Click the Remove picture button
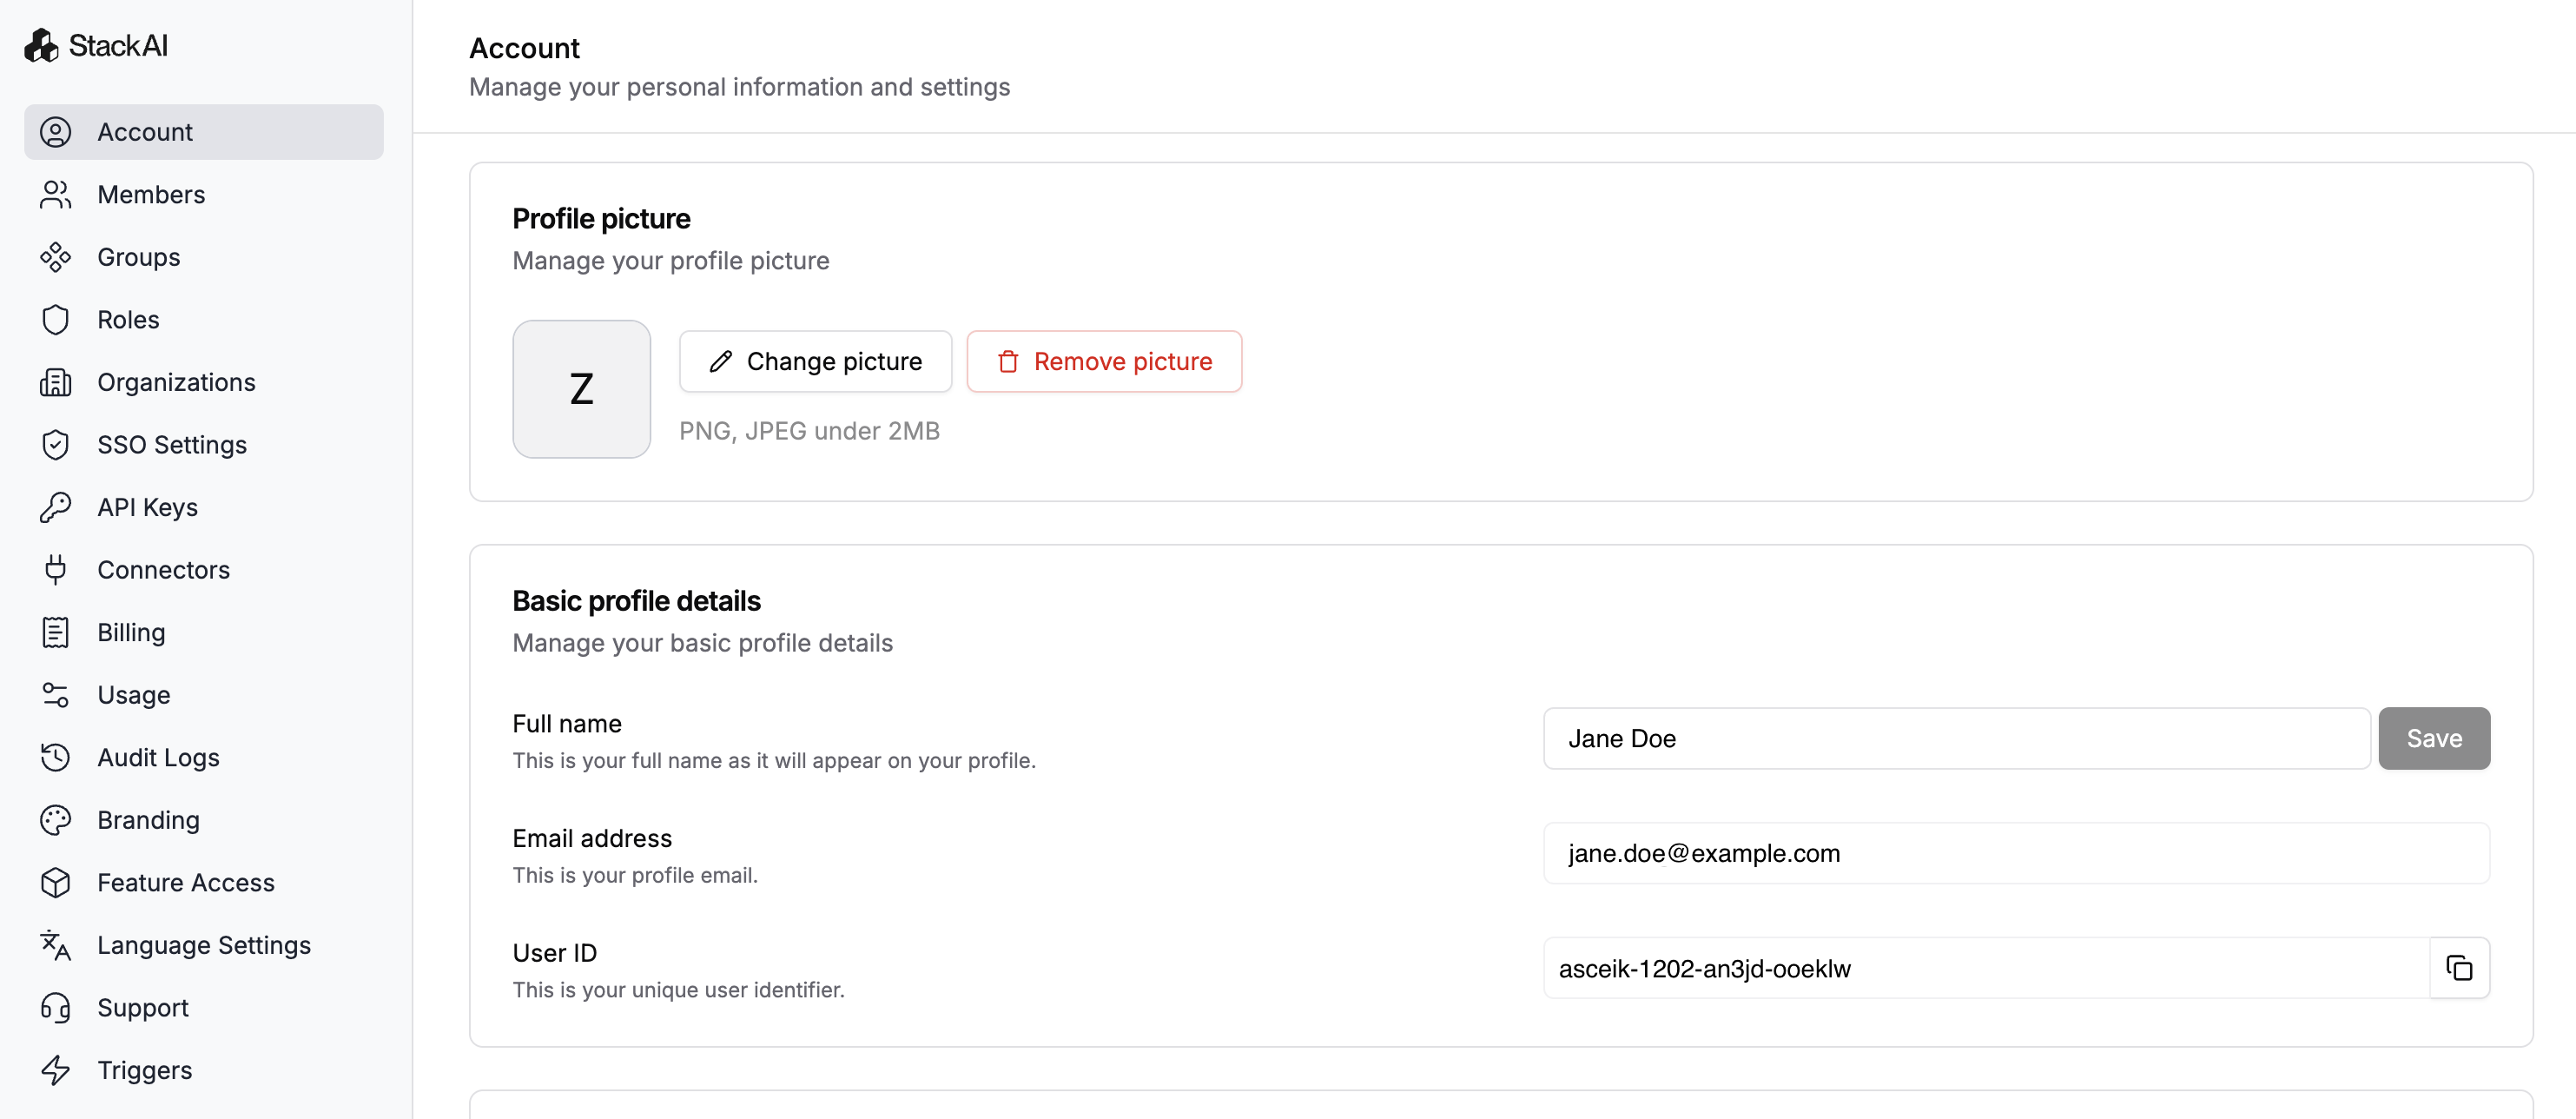This screenshot has width=2576, height=1119. pos(1103,361)
